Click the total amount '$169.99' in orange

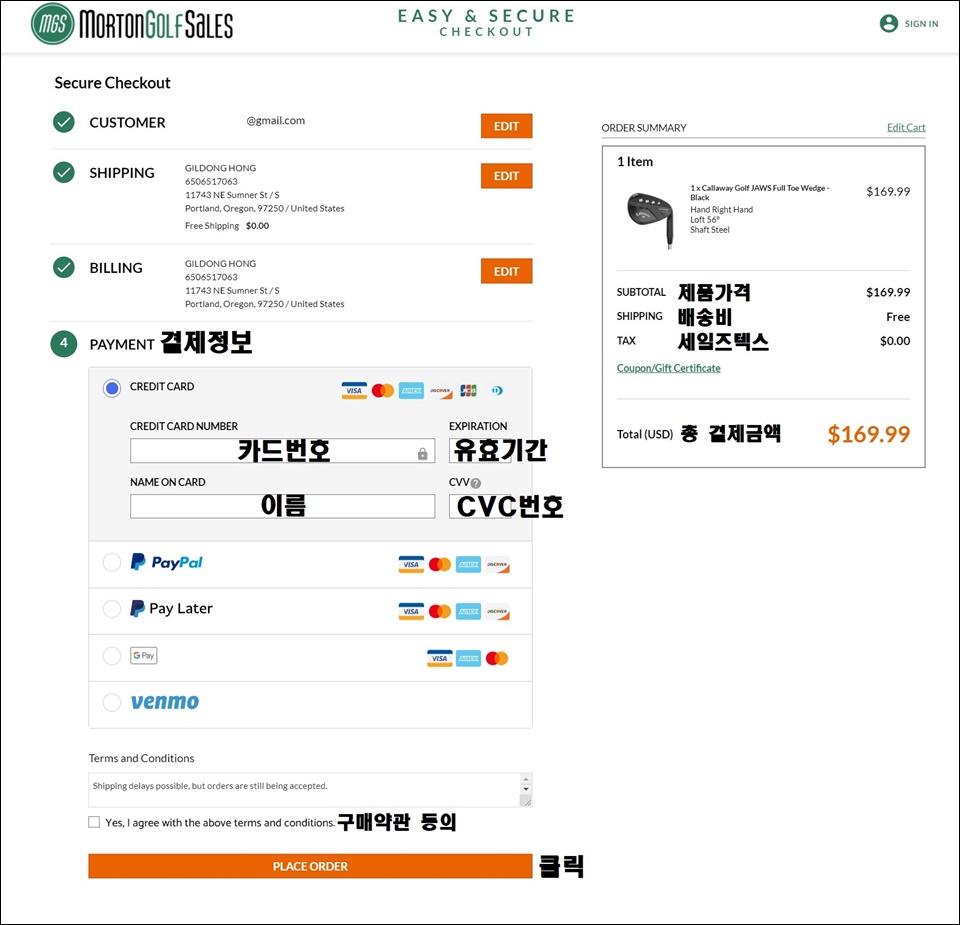coord(868,435)
